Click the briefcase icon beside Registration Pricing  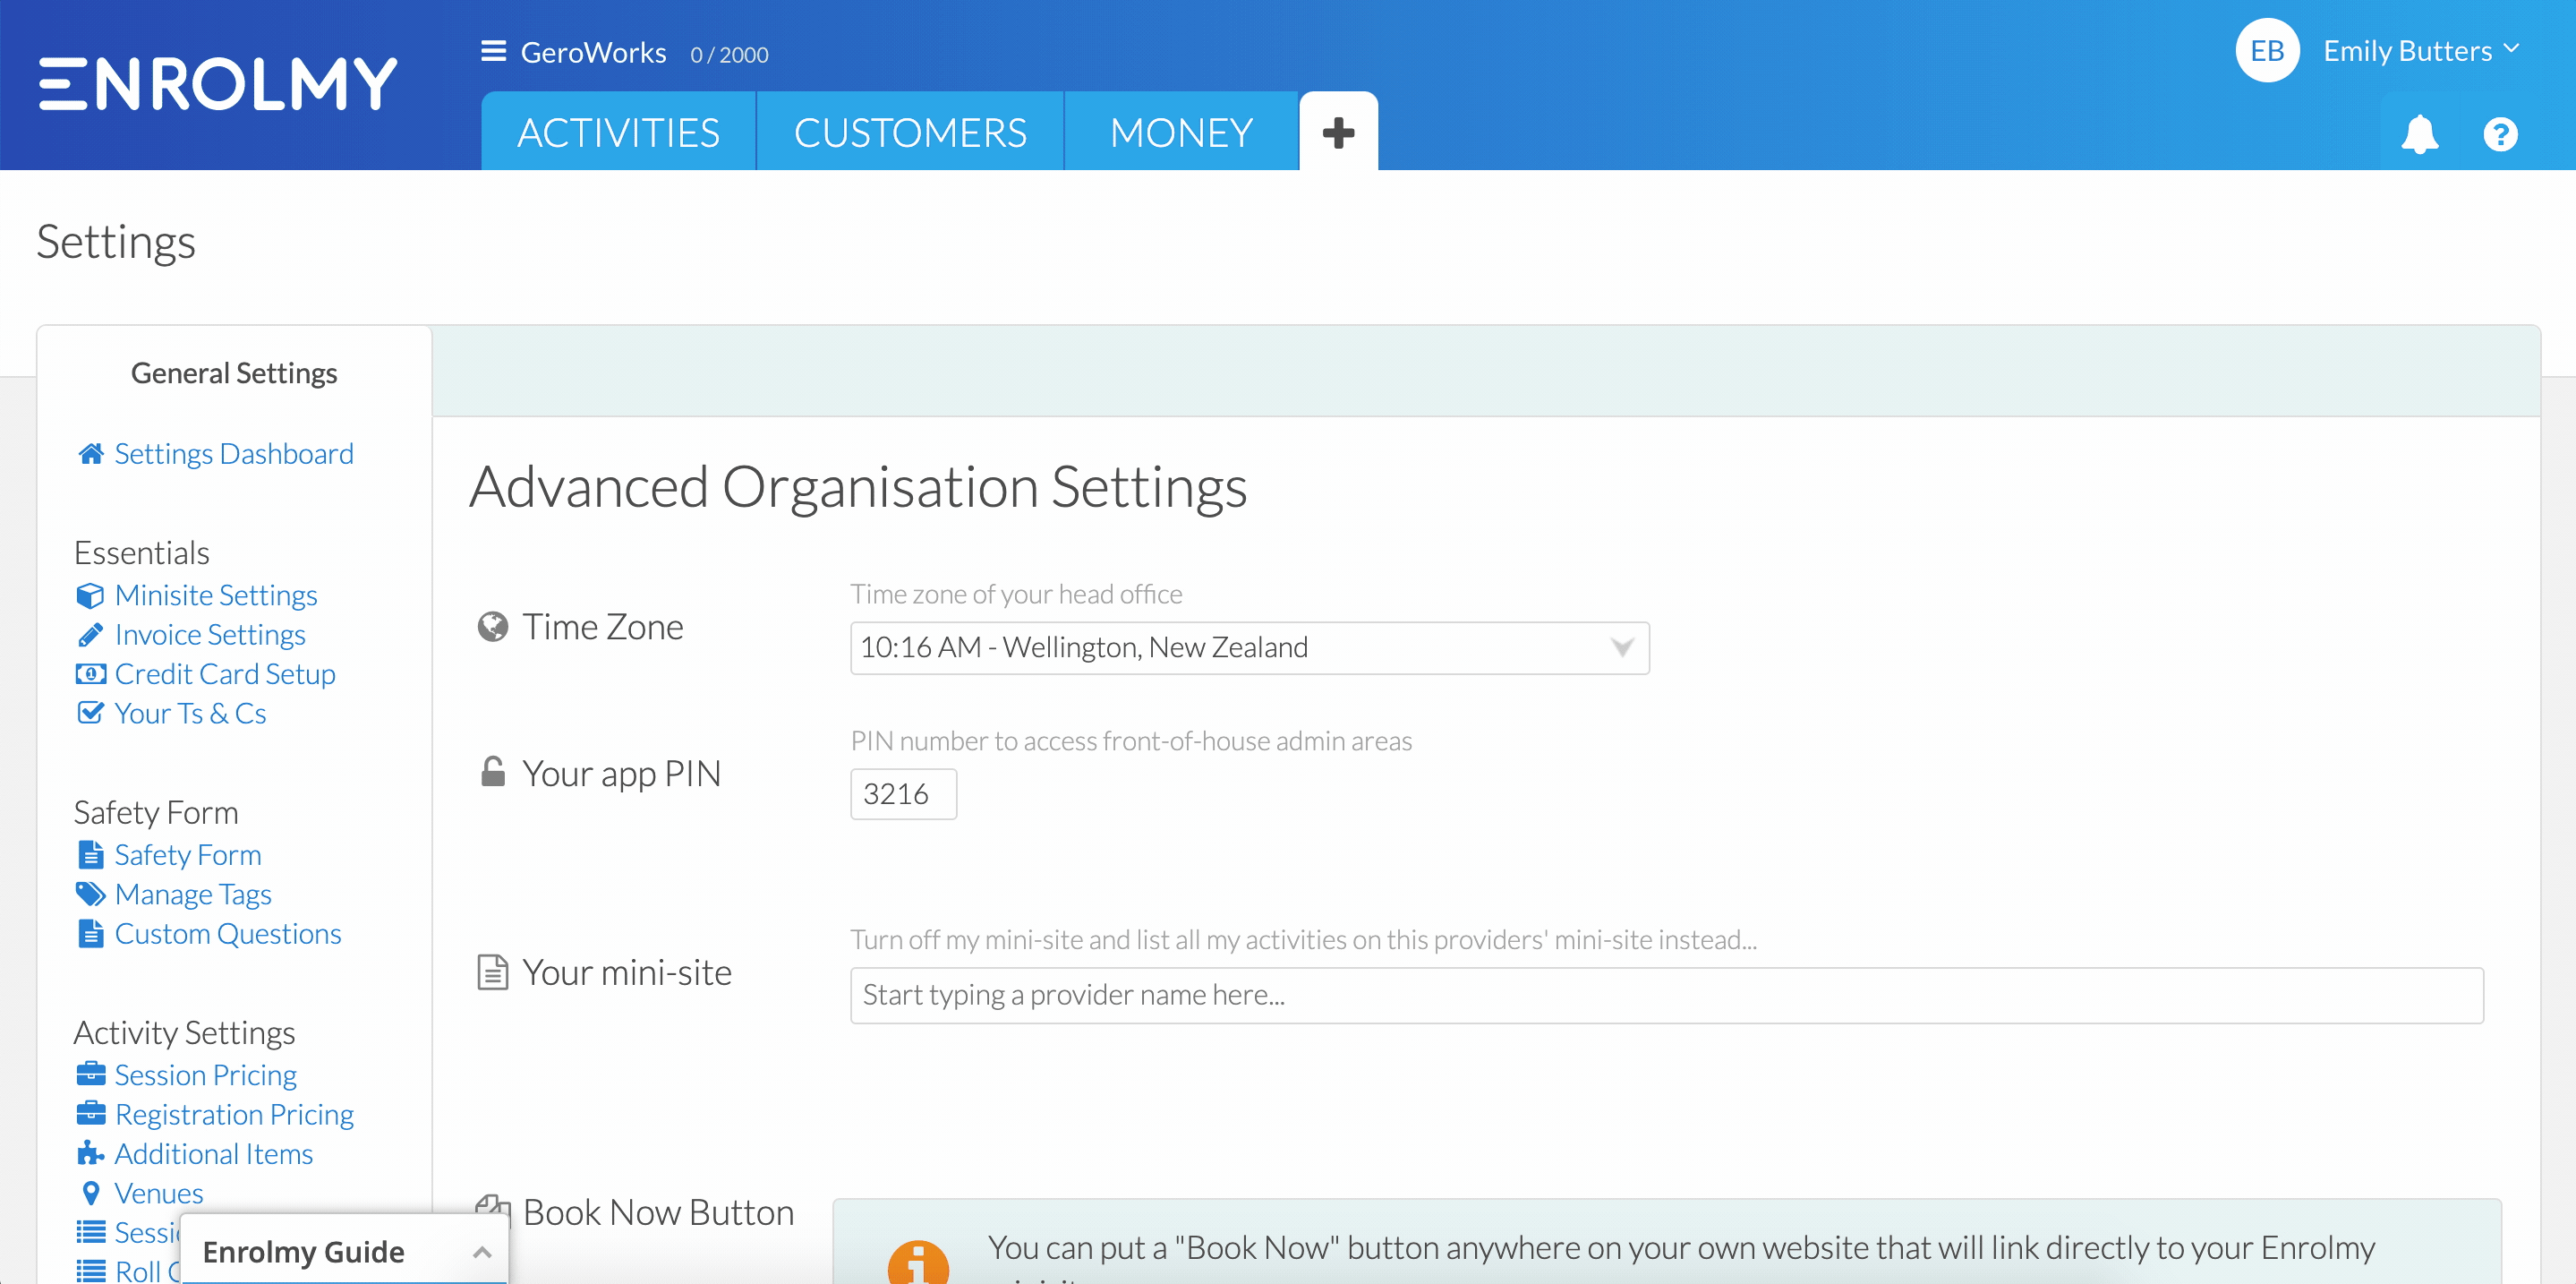(x=90, y=1113)
